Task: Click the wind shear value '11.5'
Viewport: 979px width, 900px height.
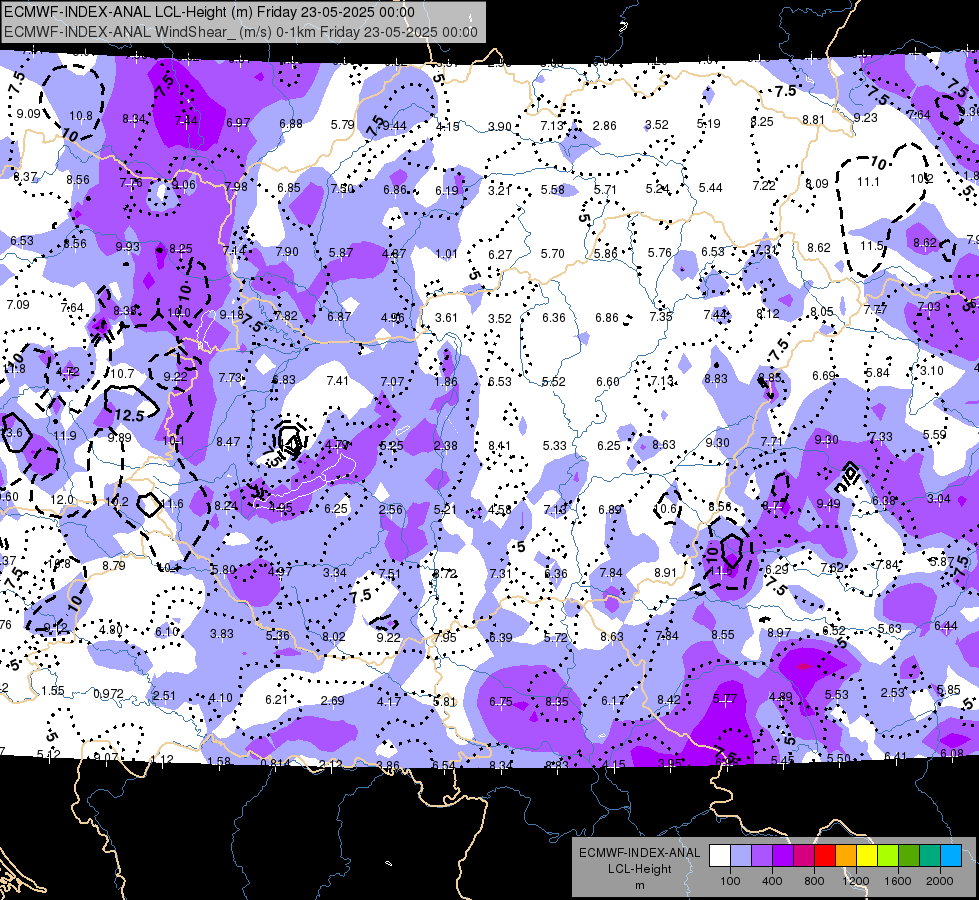Action: click(x=871, y=246)
